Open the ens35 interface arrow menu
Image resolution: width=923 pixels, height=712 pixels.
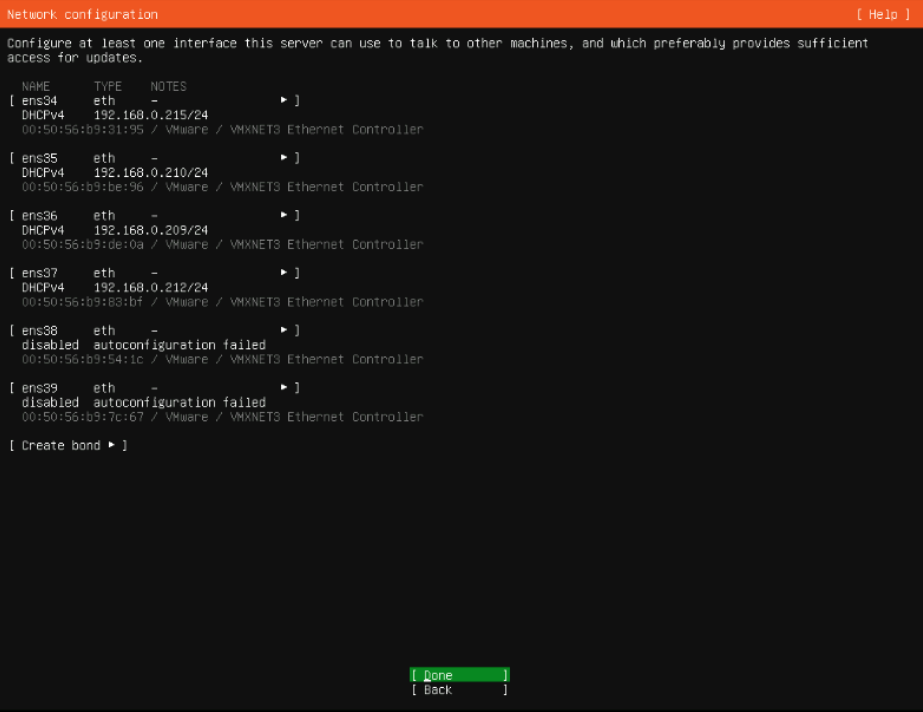(284, 158)
